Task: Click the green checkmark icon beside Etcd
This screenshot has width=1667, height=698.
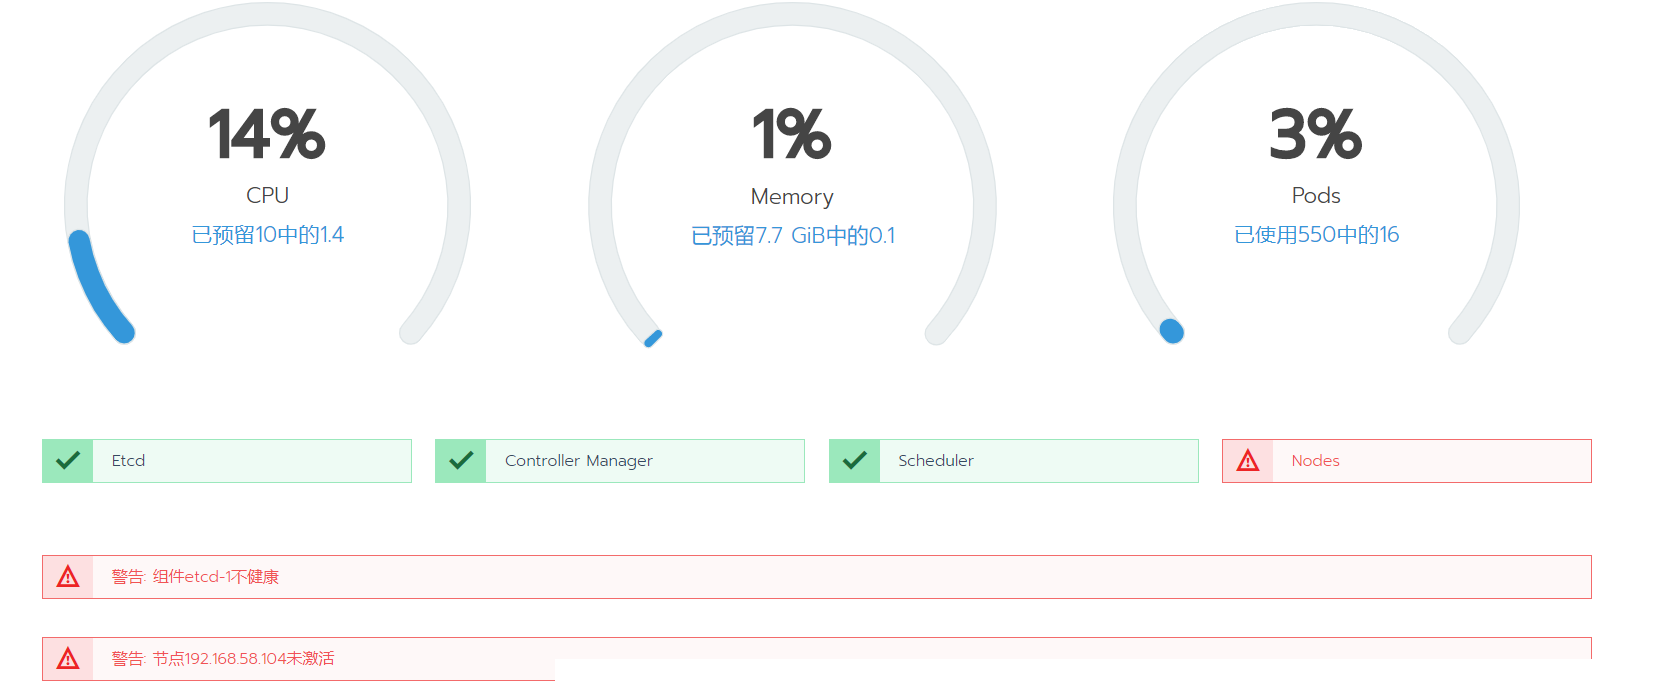Action: coord(68,461)
